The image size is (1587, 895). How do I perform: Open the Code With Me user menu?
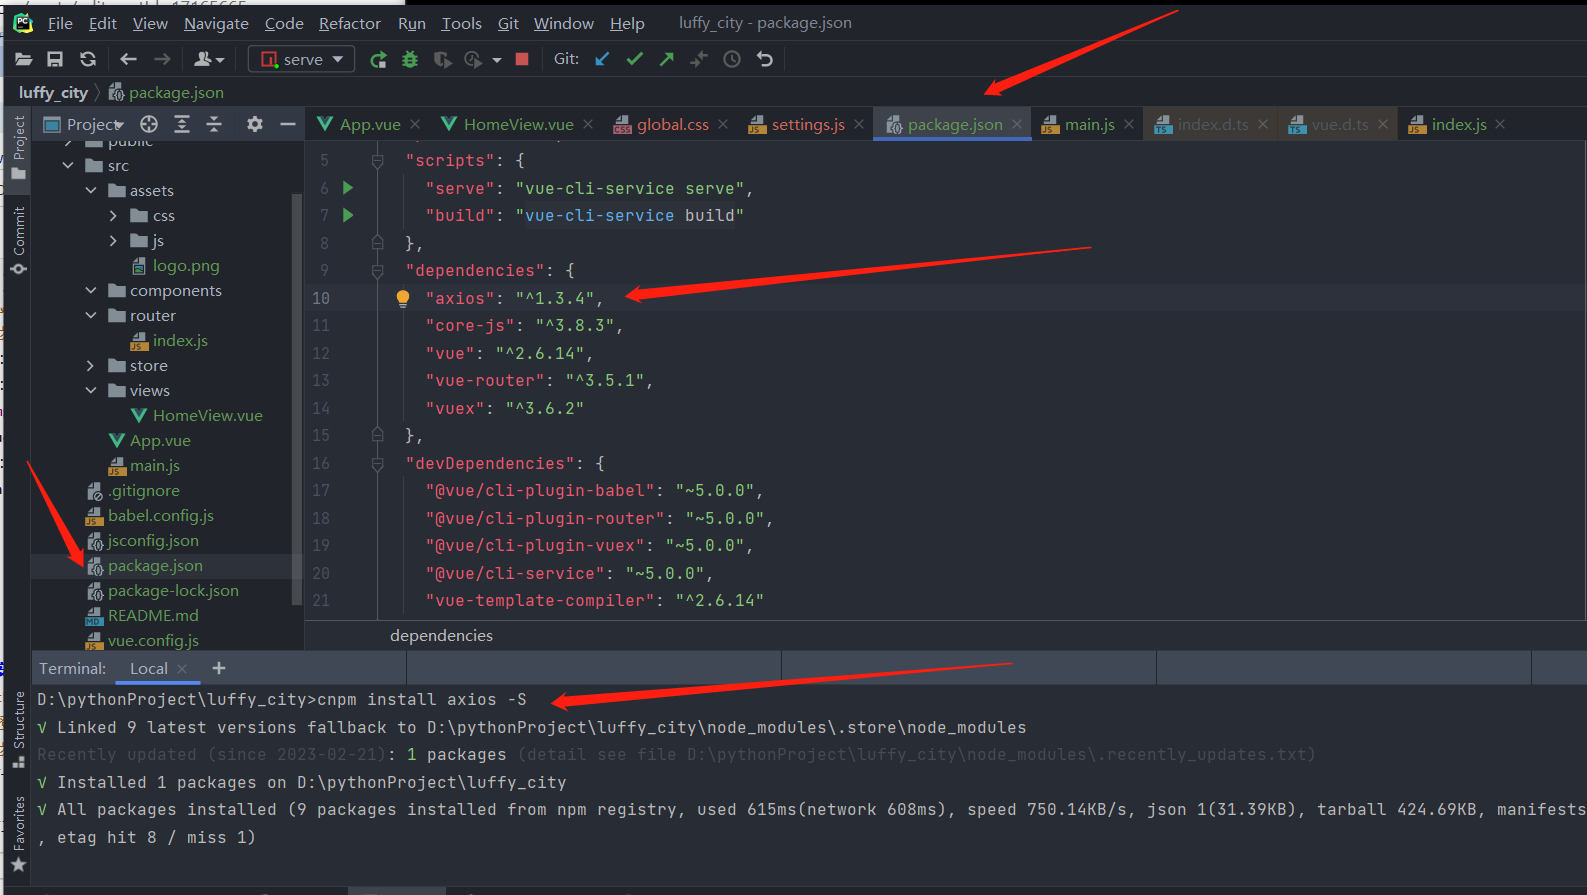(x=209, y=60)
